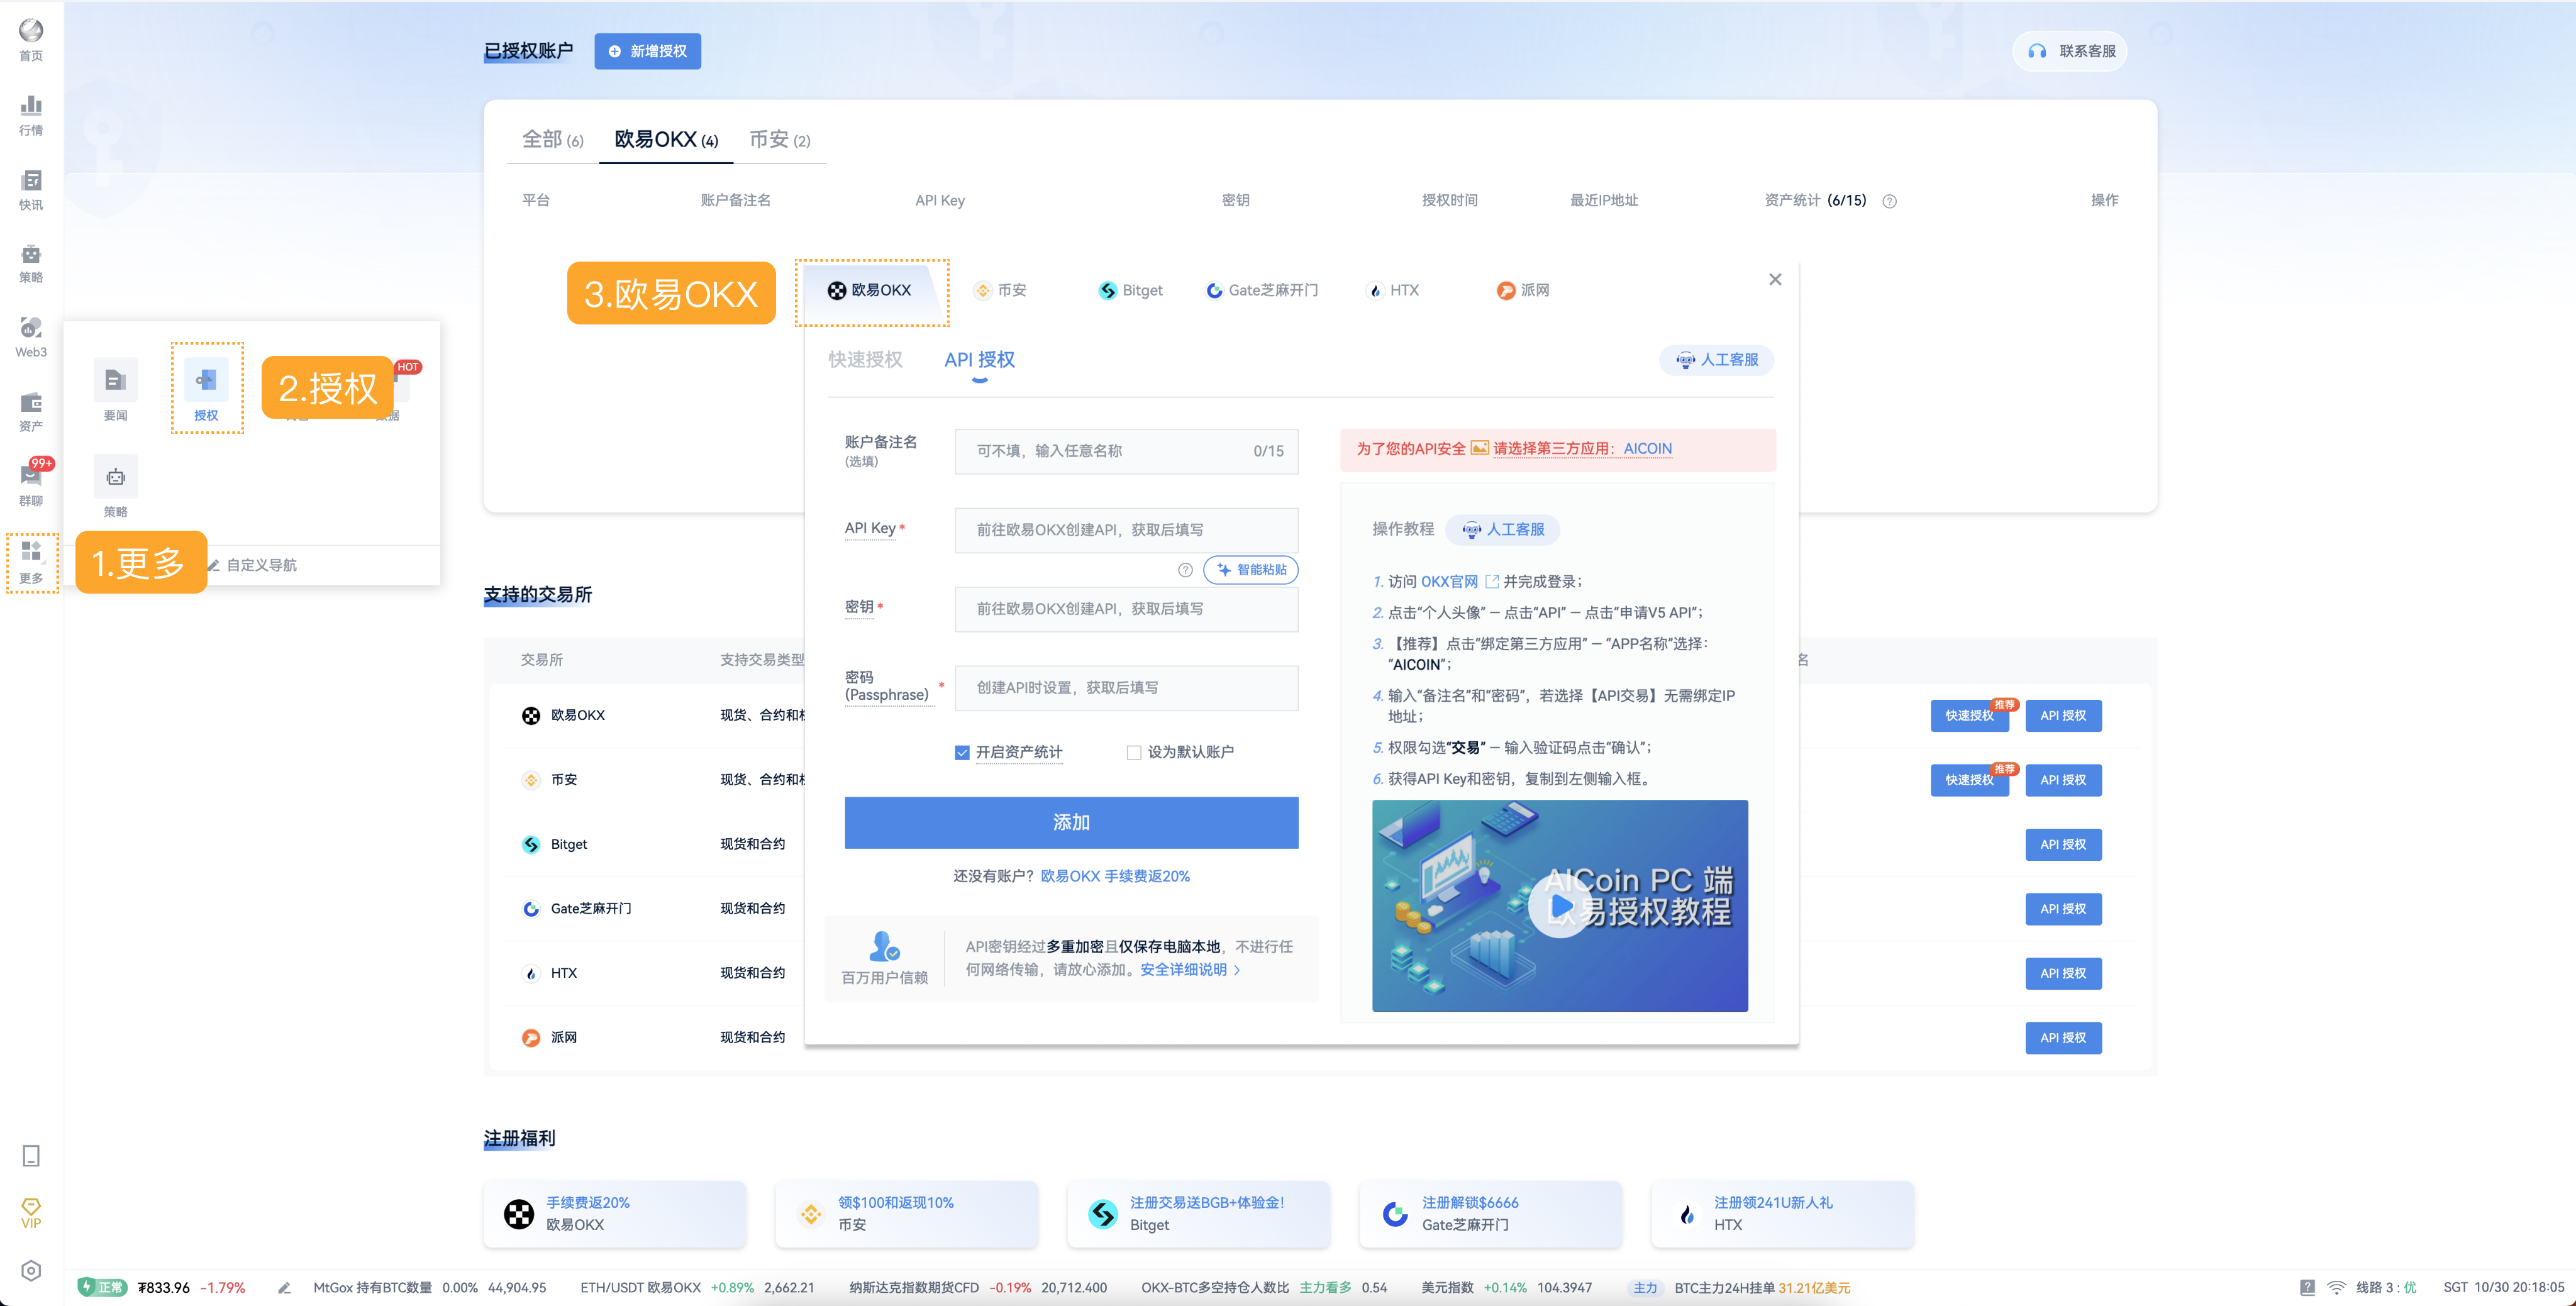
Task: Select the HTX exchange tab in dialog
Action: (1393, 290)
